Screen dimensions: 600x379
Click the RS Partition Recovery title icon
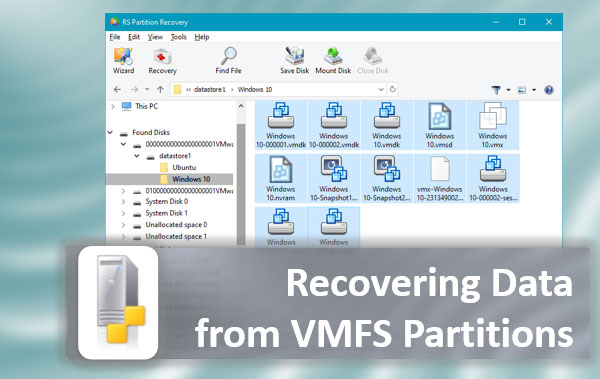pyautogui.click(x=114, y=22)
